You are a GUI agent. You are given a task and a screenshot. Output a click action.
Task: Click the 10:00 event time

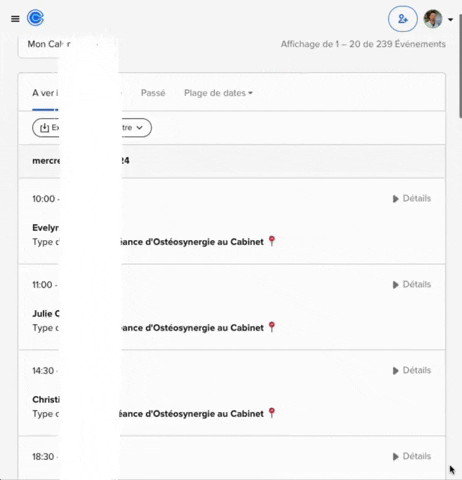pyautogui.click(x=46, y=199)
